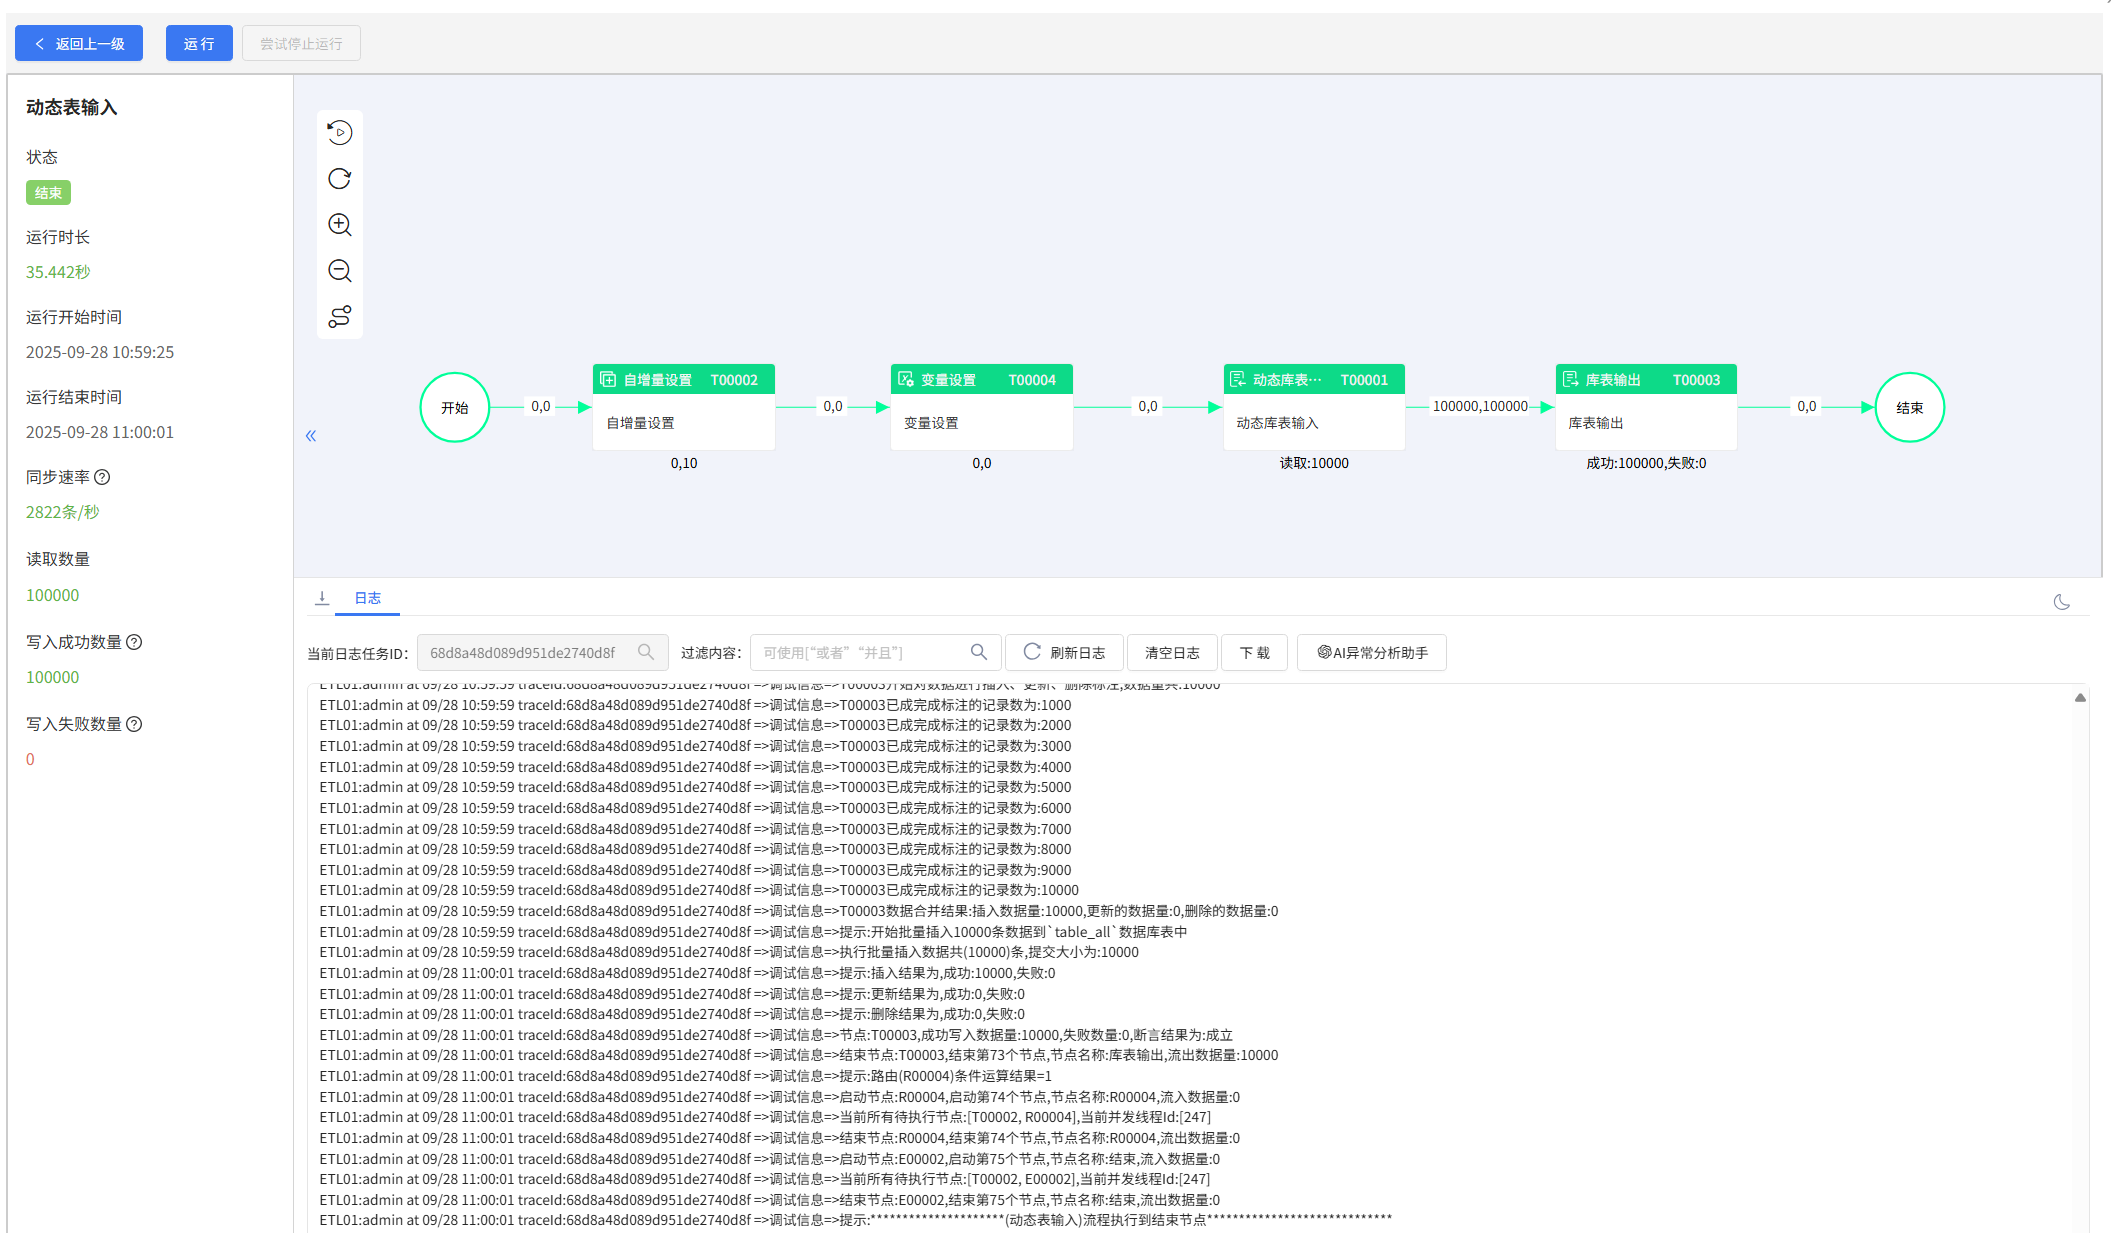This screenshot has height=1233, width=2111.
Task: Click the refresh canvas icon
Action: 340,178
